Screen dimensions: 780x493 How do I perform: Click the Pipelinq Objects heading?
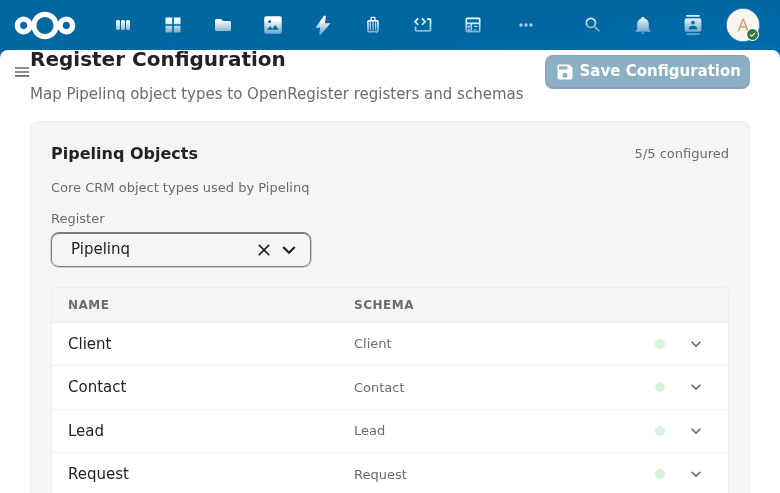tap(124, 153)
